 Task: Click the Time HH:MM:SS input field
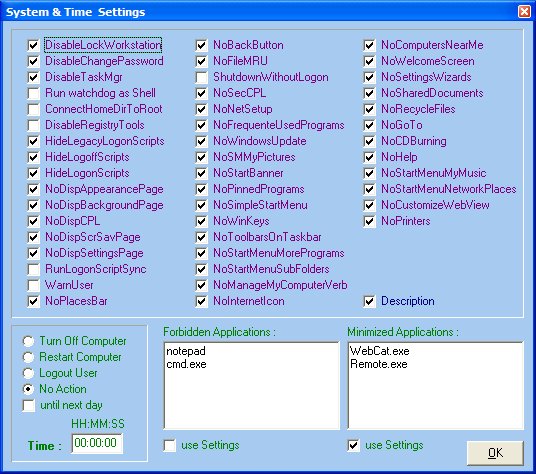coord(97,443)
